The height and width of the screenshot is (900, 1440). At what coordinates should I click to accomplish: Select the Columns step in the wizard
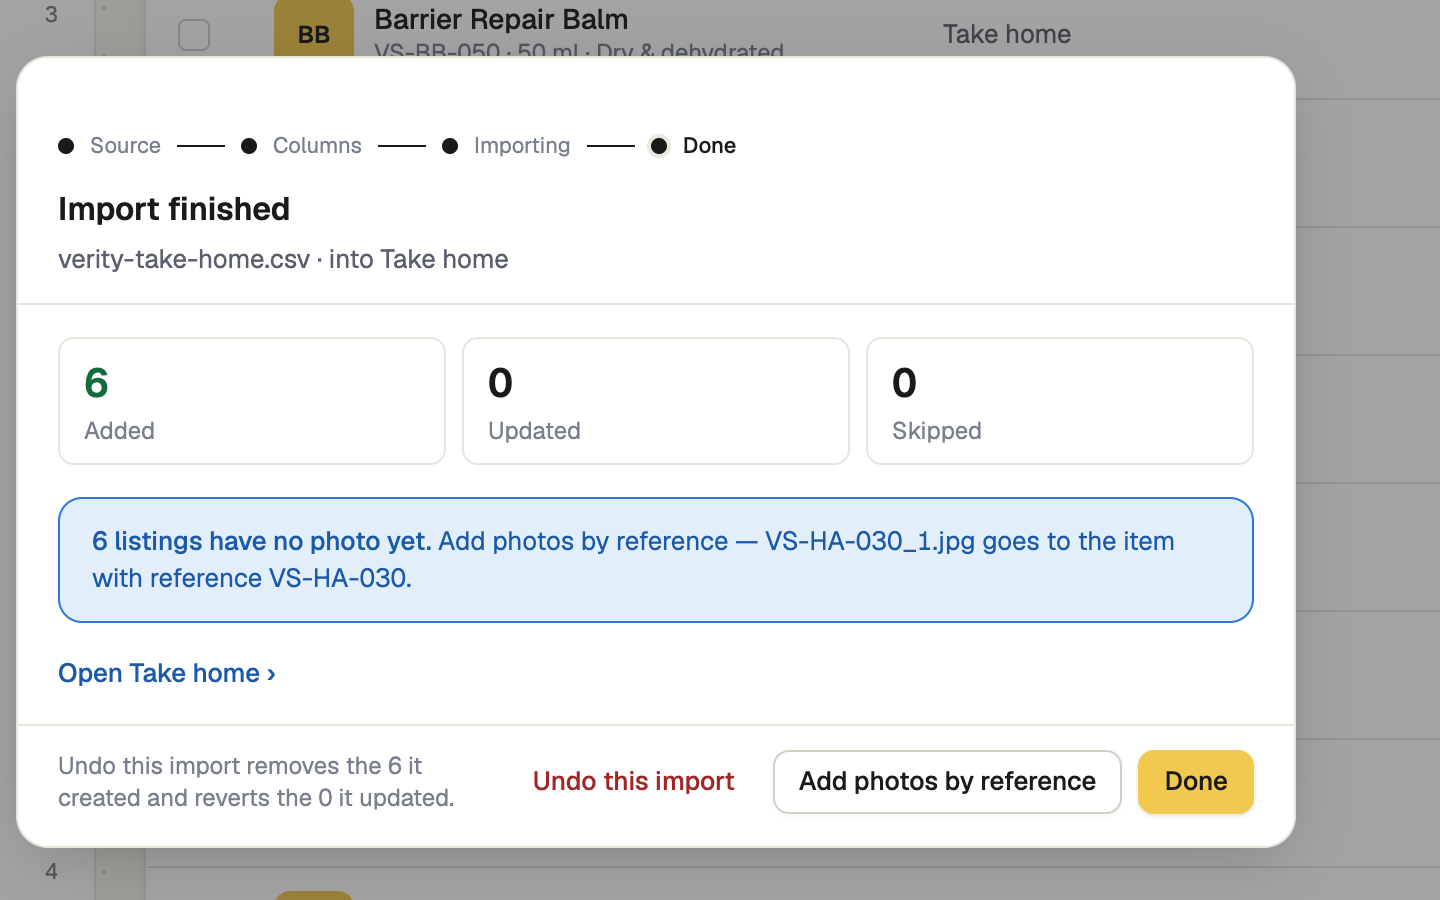tap(302, 145)
